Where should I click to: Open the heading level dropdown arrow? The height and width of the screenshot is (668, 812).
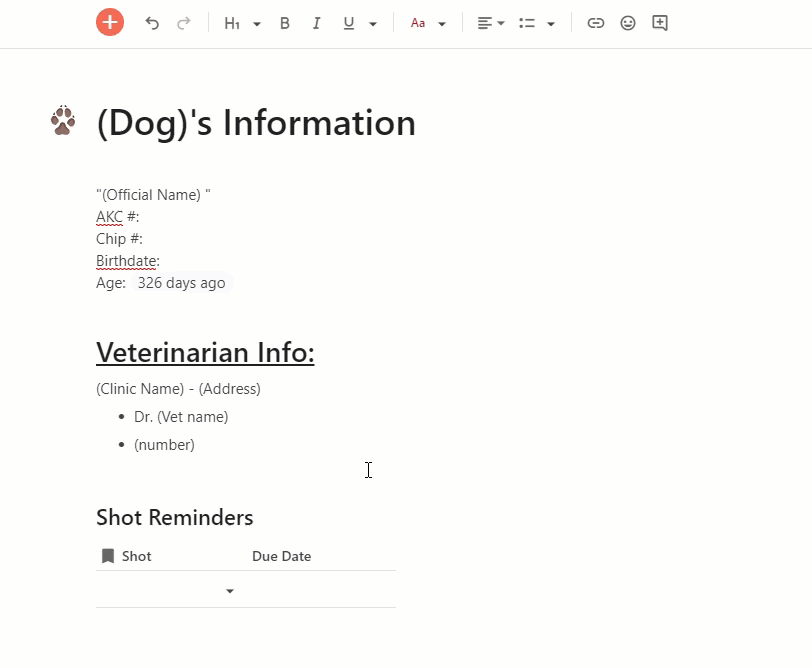[x=257, y=22]
